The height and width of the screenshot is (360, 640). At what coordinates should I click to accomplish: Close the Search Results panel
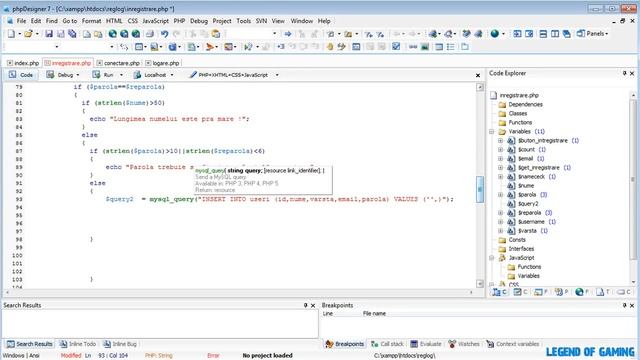[313, 305]
